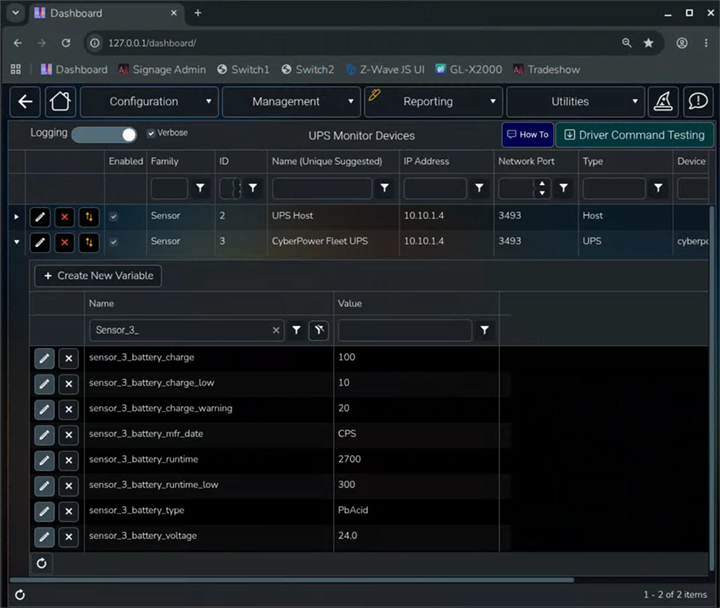Open the Type column filter menu
Screen dimensions: 720x608
(658, 188)
